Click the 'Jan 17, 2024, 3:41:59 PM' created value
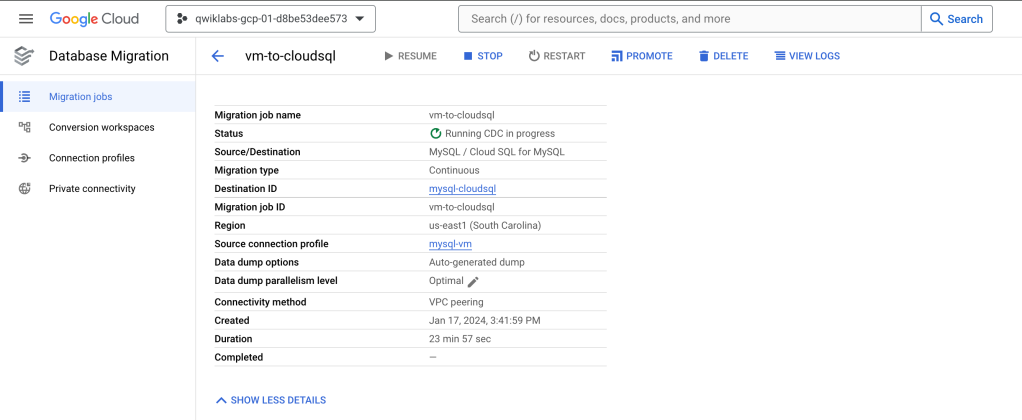This screenshot has width=1022, height=420. pos(484,320)
